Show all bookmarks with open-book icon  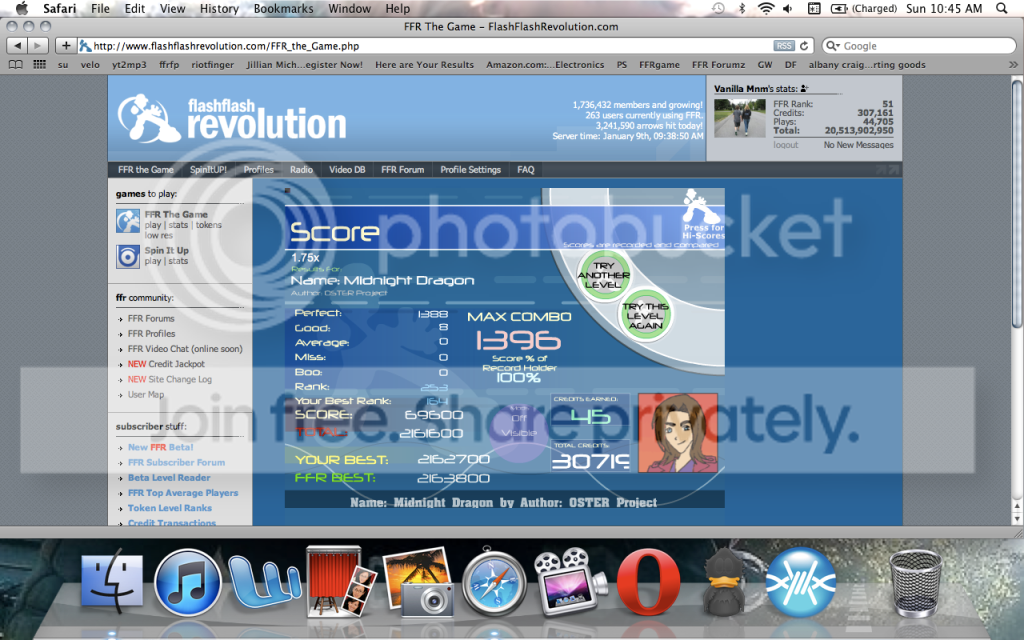pos(15,65)
